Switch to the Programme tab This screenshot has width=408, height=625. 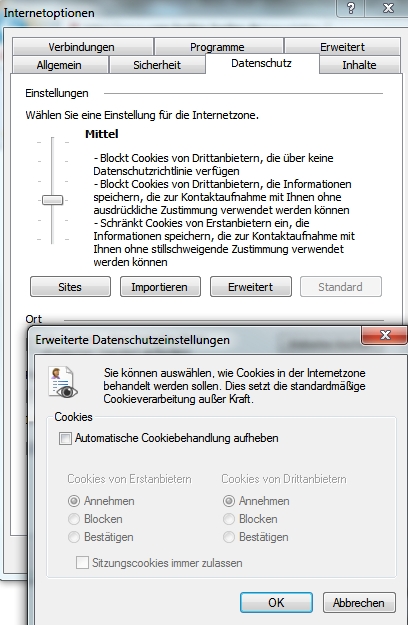point(218,47)
